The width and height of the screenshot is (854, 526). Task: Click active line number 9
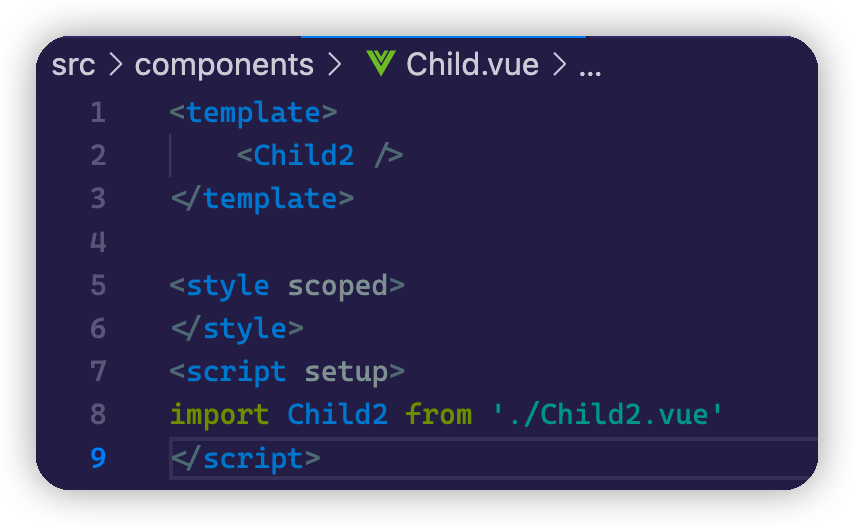point(97,458)
